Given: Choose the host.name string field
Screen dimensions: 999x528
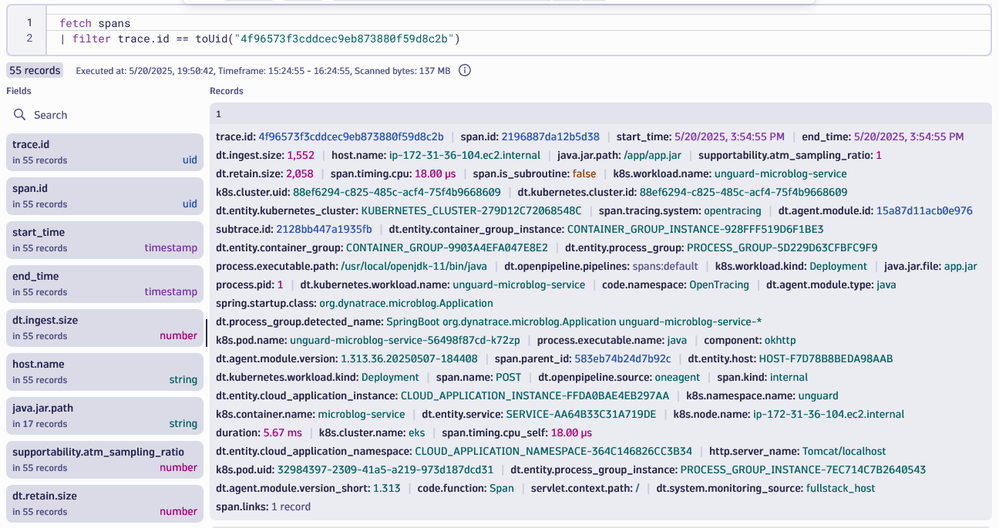Looking at the screenshot, I should (104, 372).
